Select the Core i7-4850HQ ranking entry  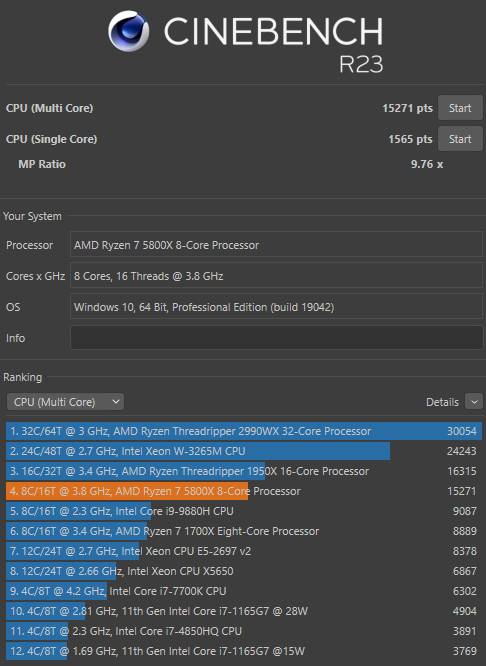coord(244,631)
